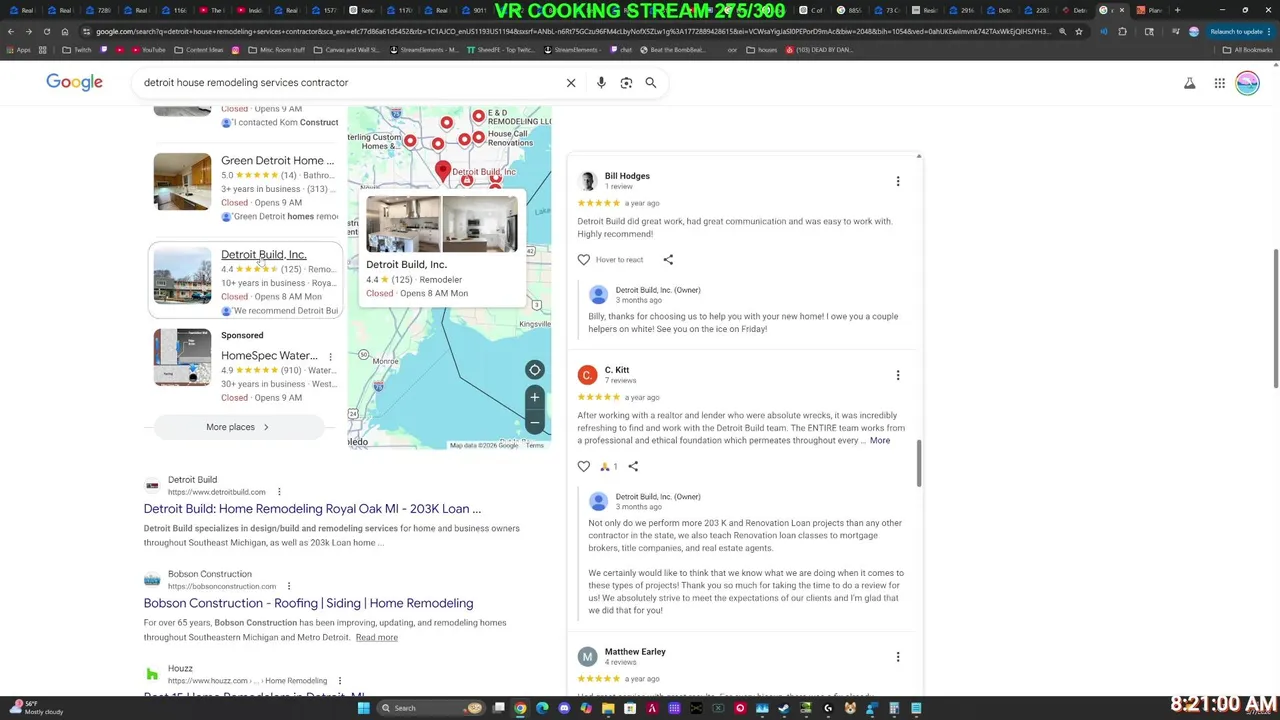Open Google Lens image search
This screenshot has height=720, width=1280.
(626, 83)
